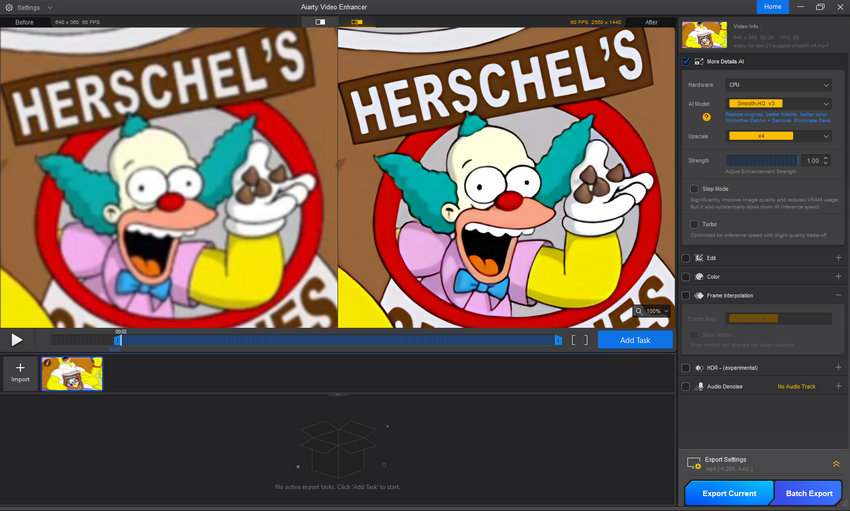Select the imported clip thumbnail
Screen dimensions: 850x511
coord(72,373)
